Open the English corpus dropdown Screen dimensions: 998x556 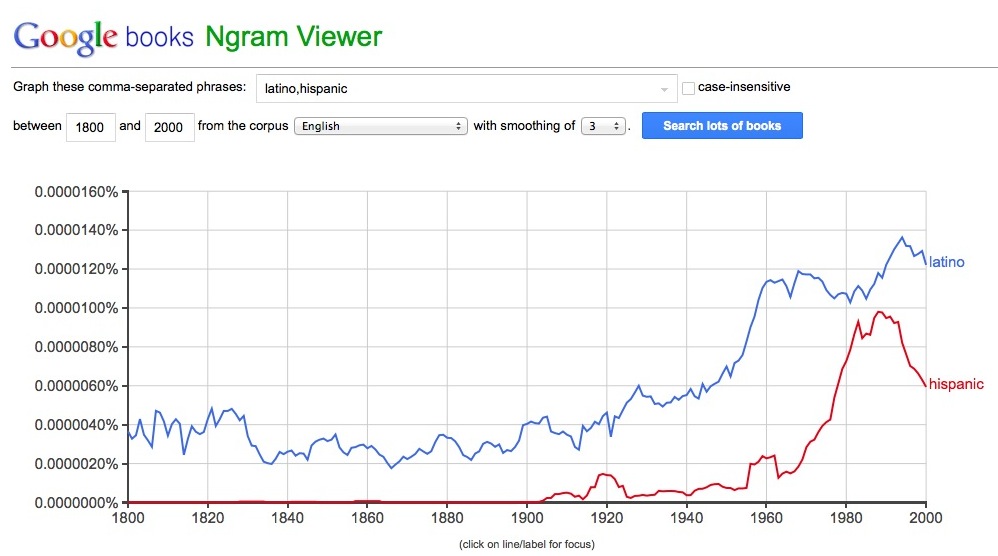coord(381,126)
